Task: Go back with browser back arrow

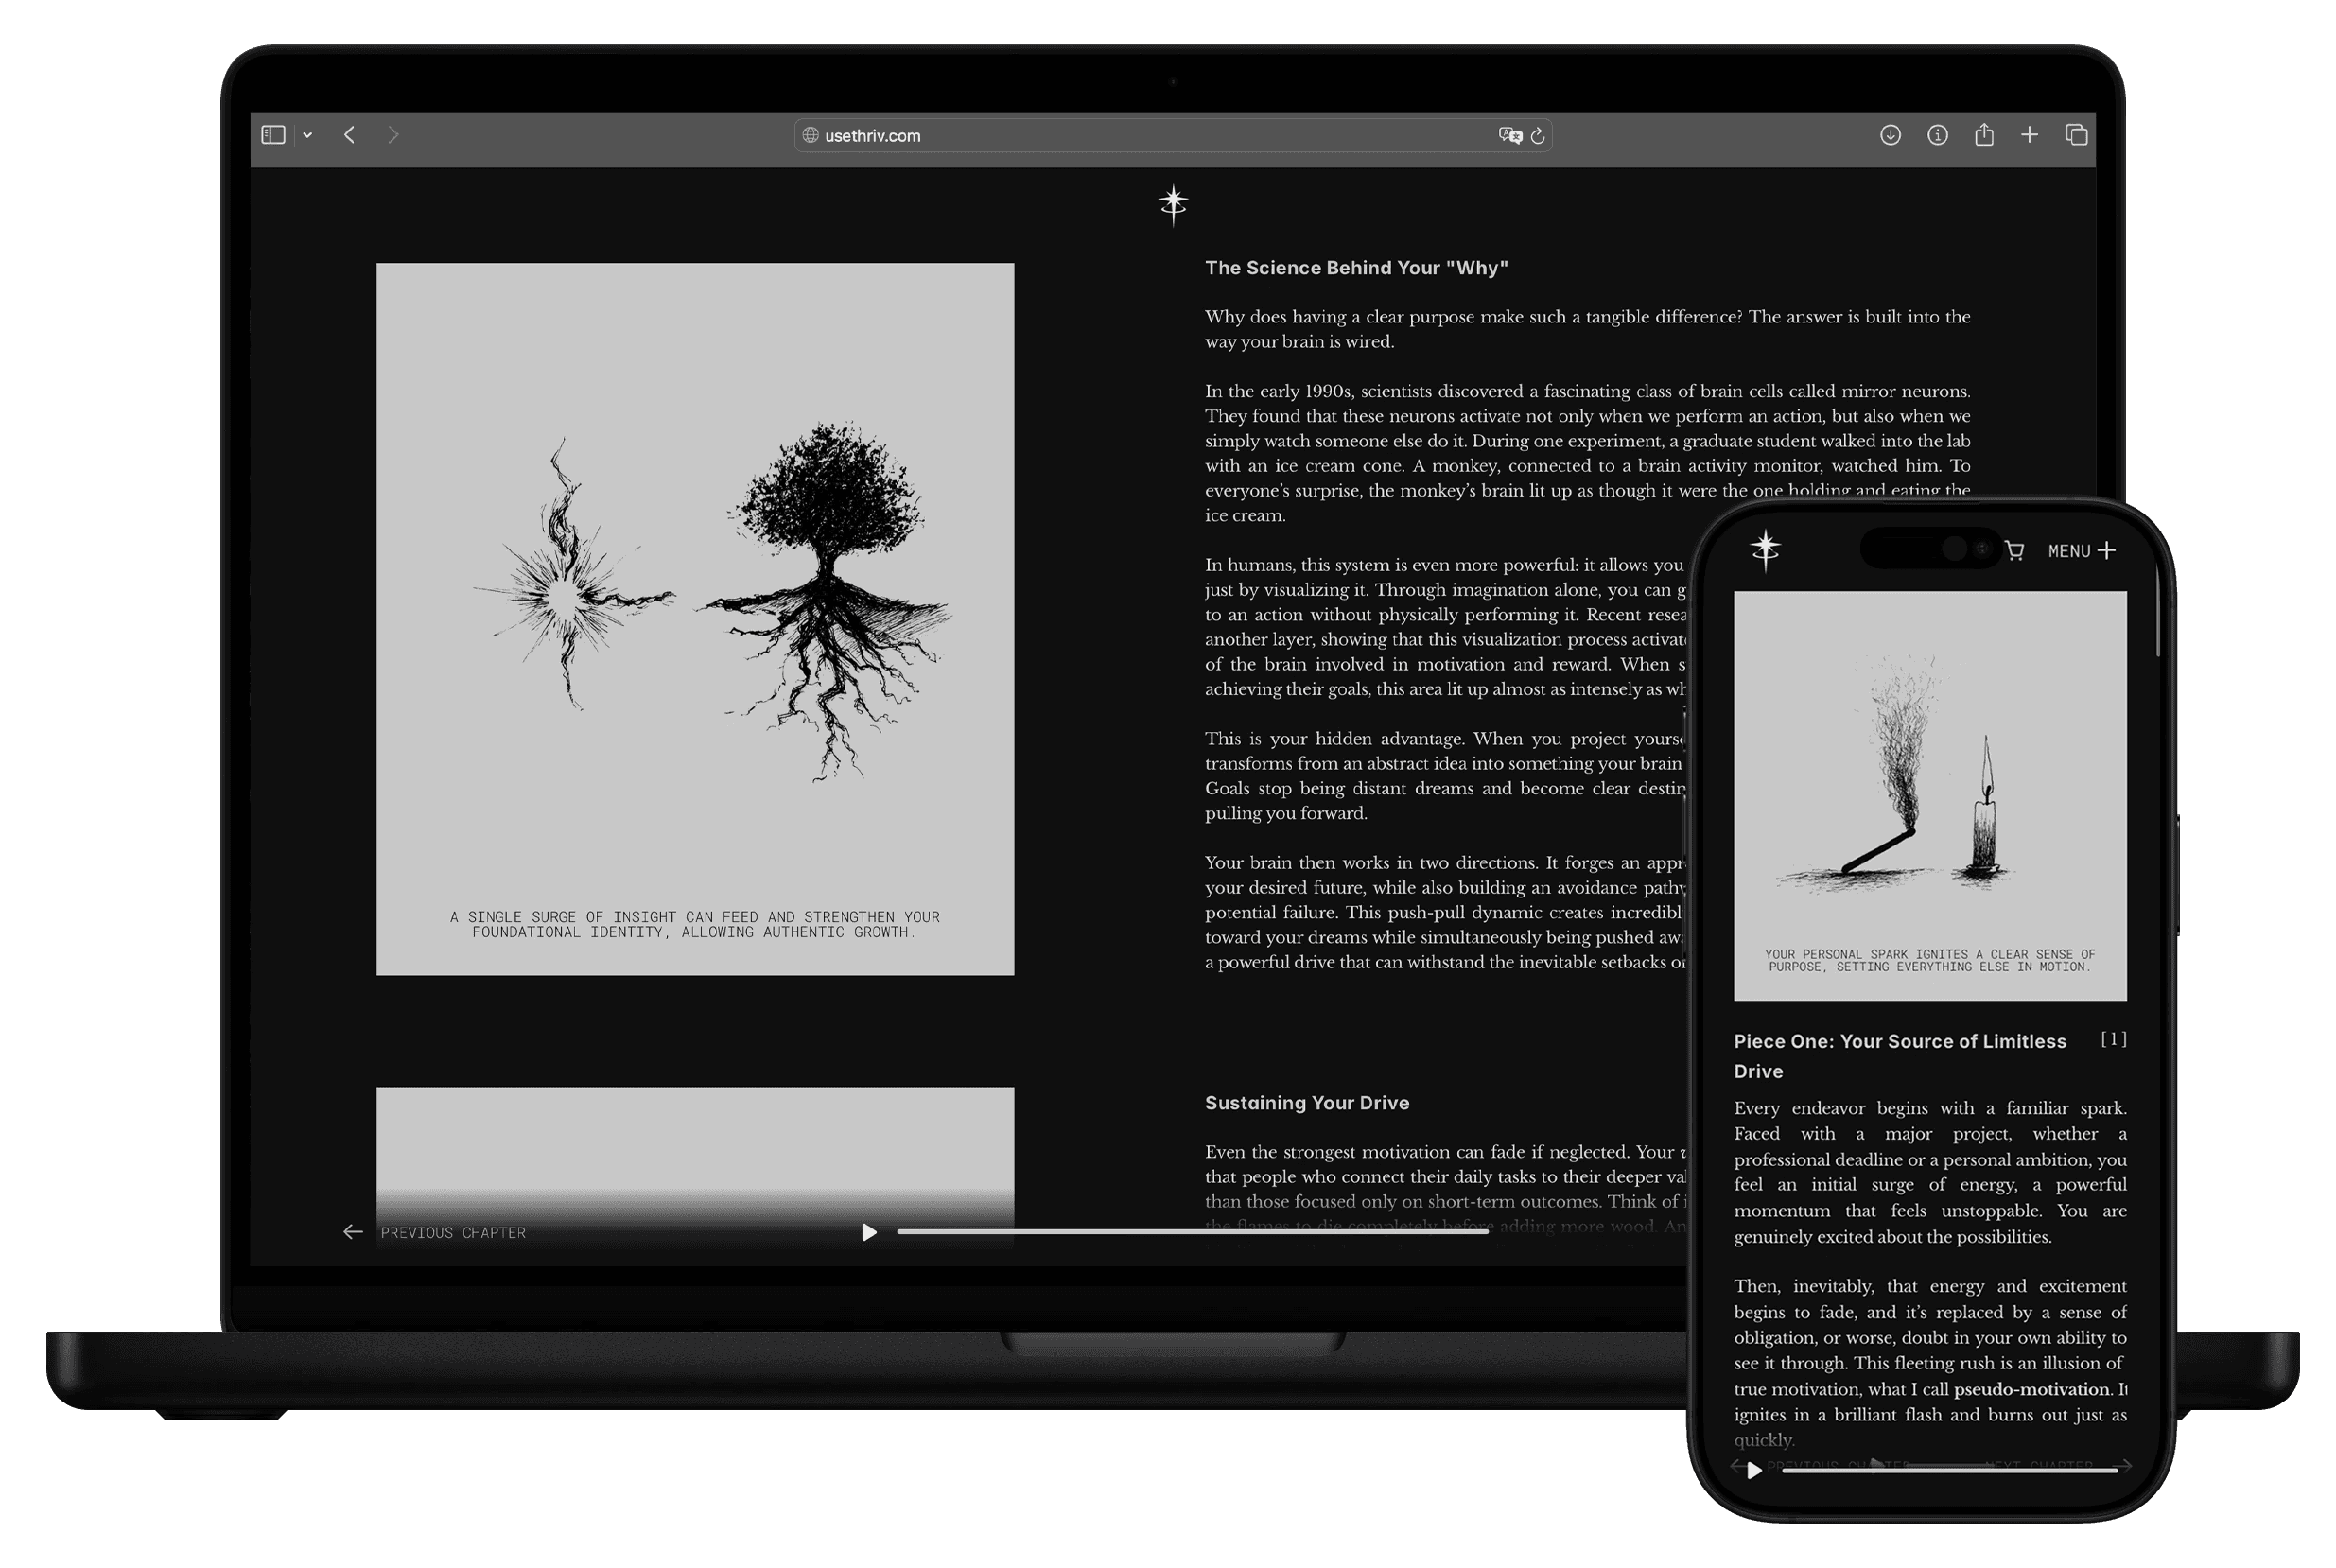Action: [349, 135]
